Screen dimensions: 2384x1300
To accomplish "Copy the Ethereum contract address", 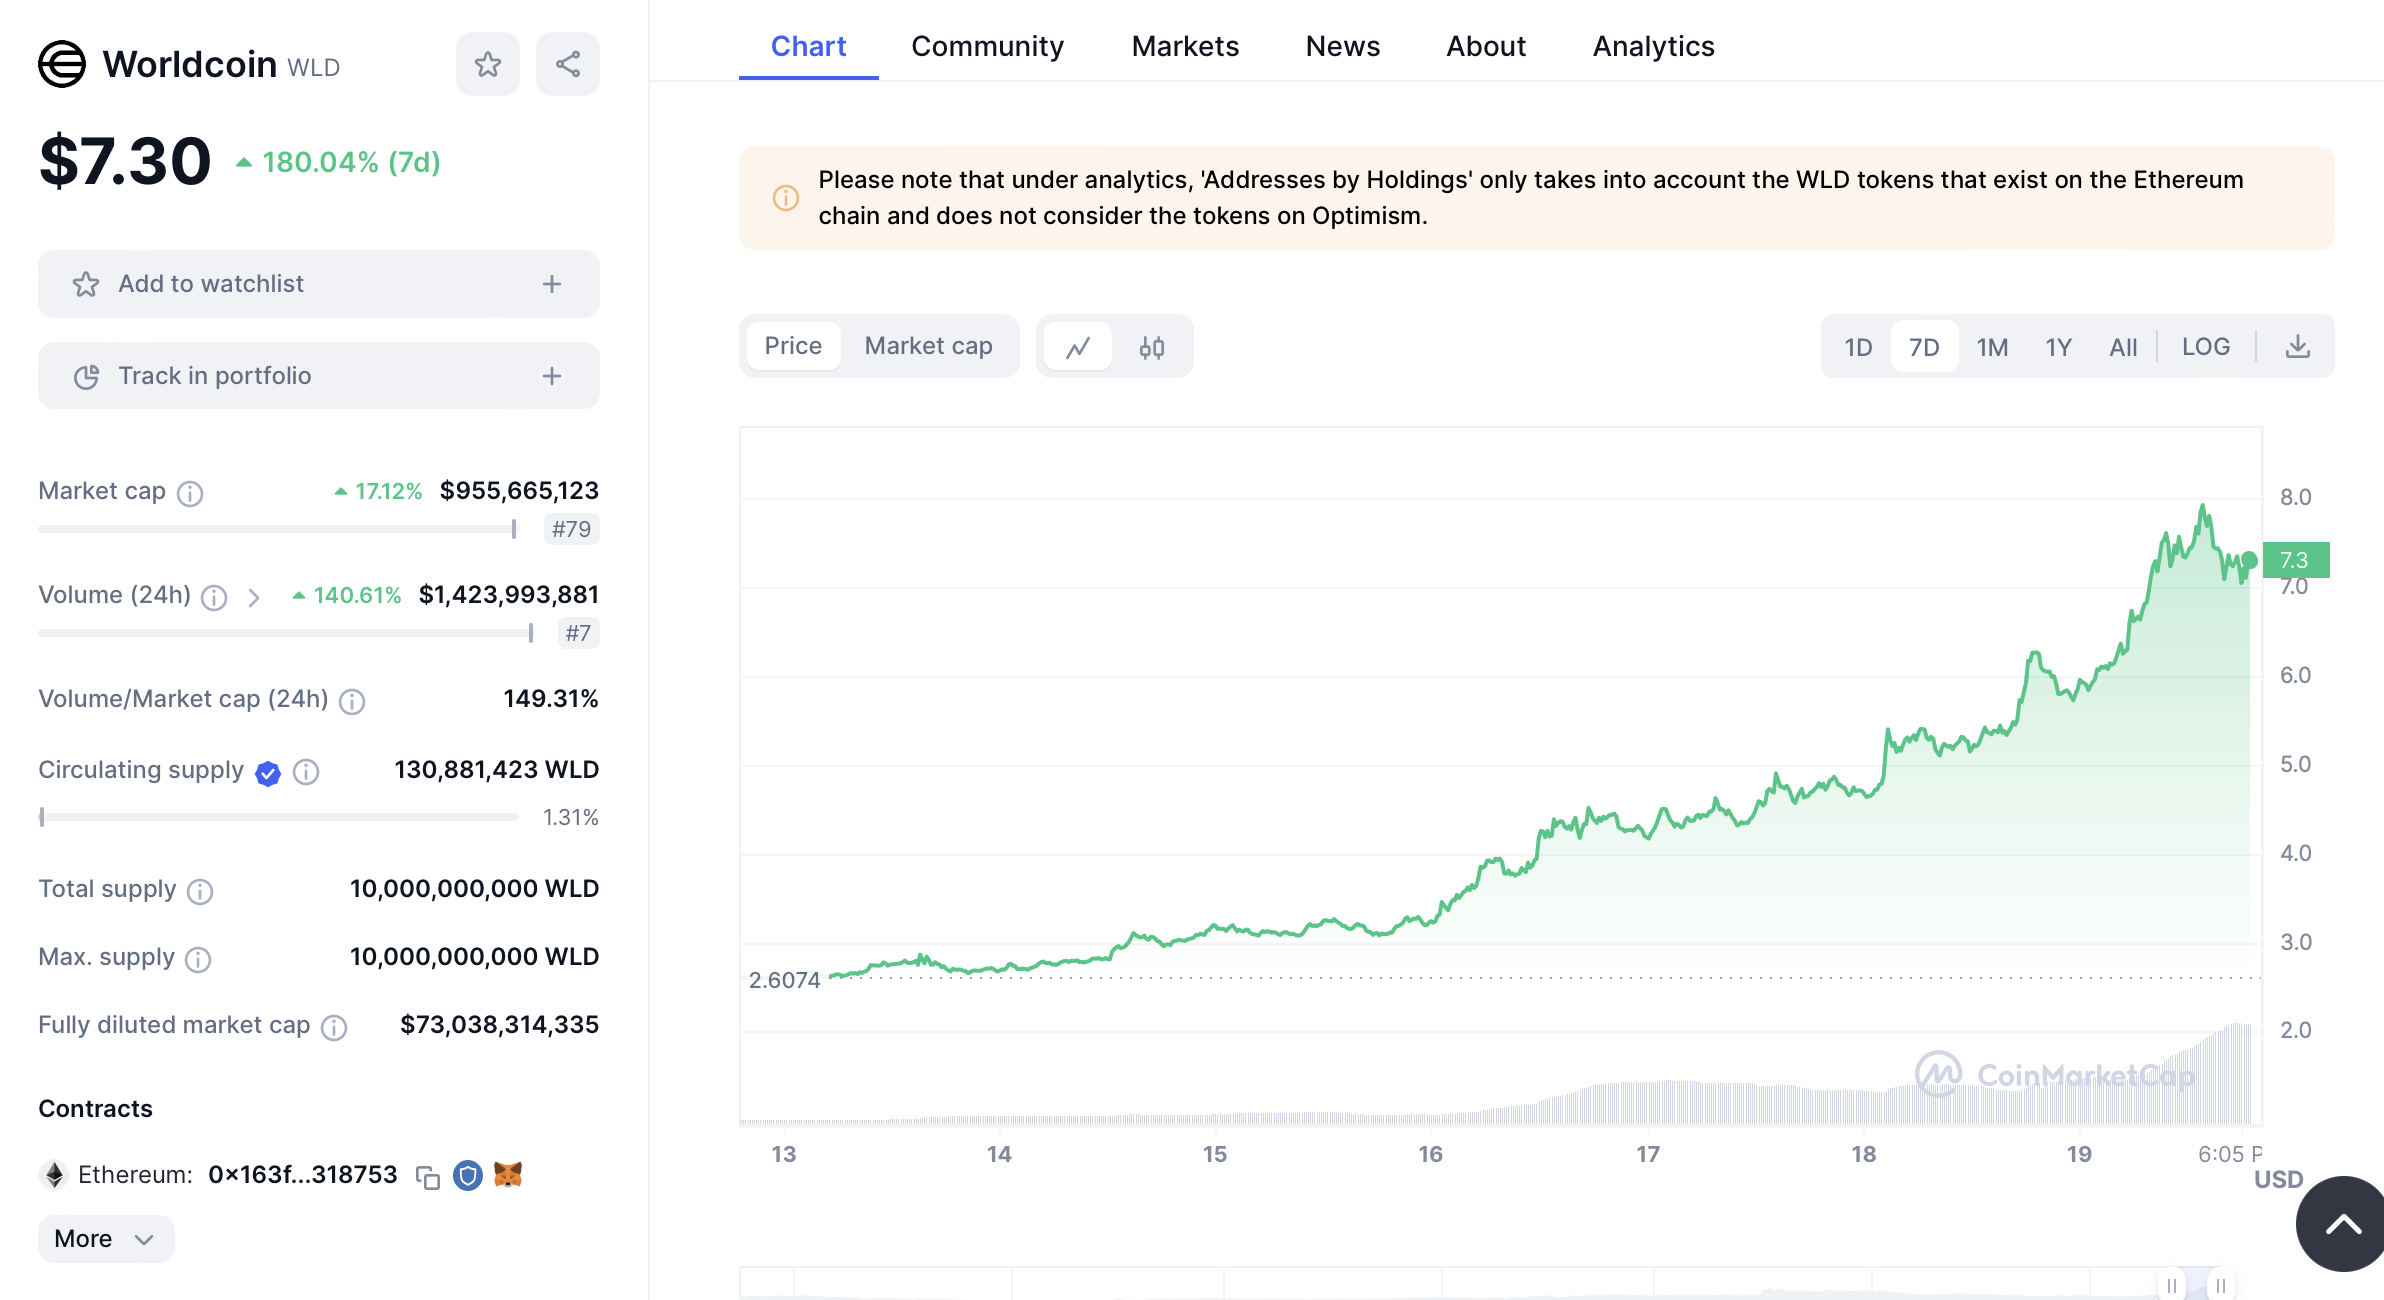I will [x=428, y=1177].
